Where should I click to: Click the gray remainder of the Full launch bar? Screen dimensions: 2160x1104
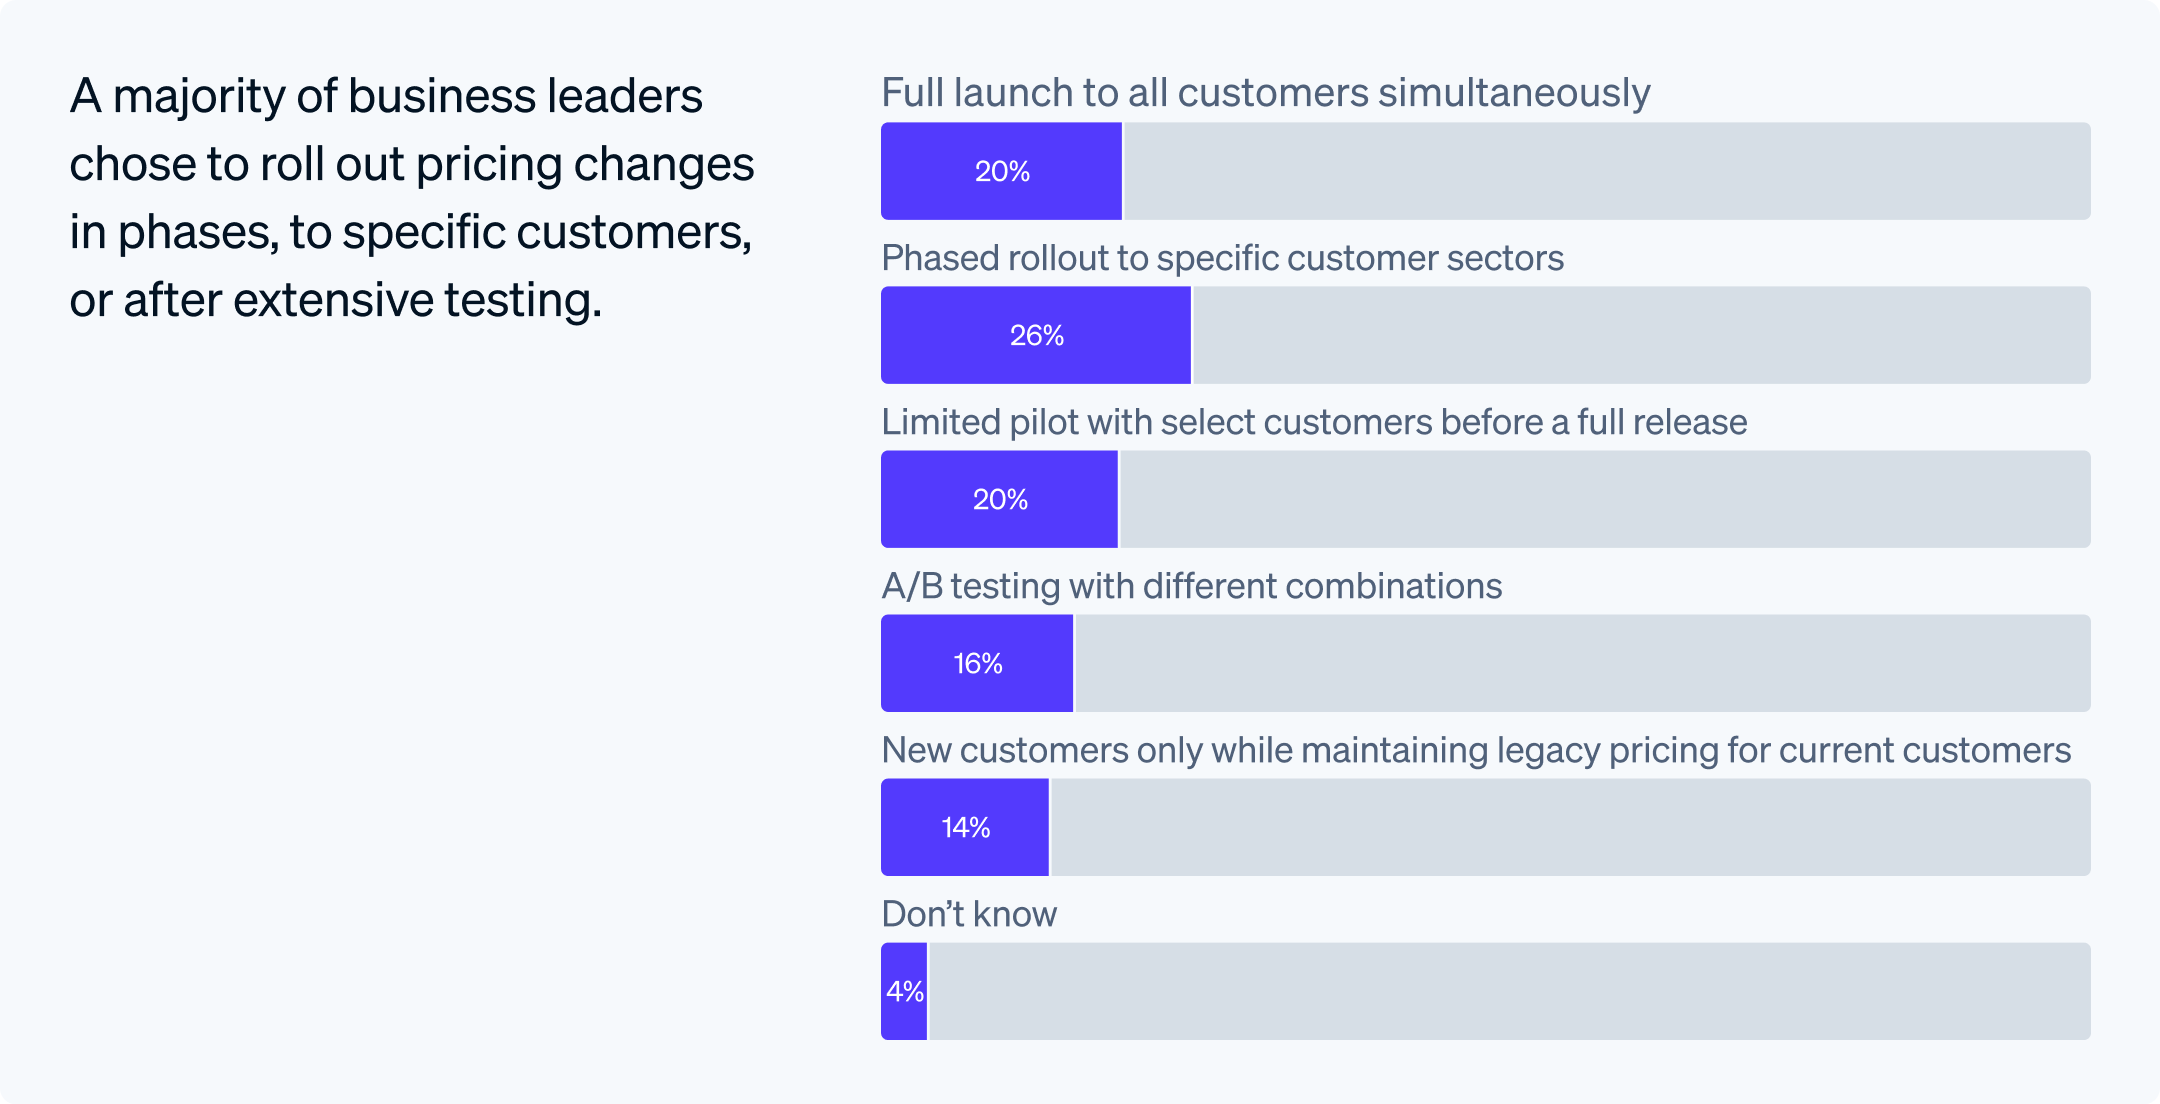click(1606, 171)
